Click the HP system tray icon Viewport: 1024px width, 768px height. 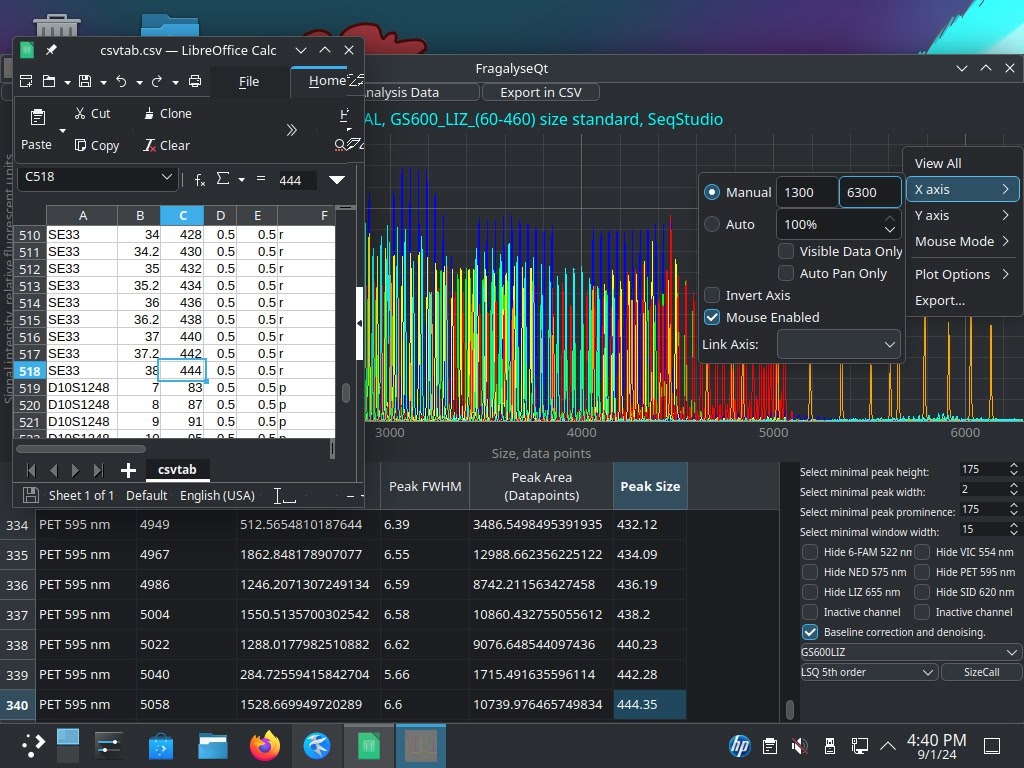[739, 745]
